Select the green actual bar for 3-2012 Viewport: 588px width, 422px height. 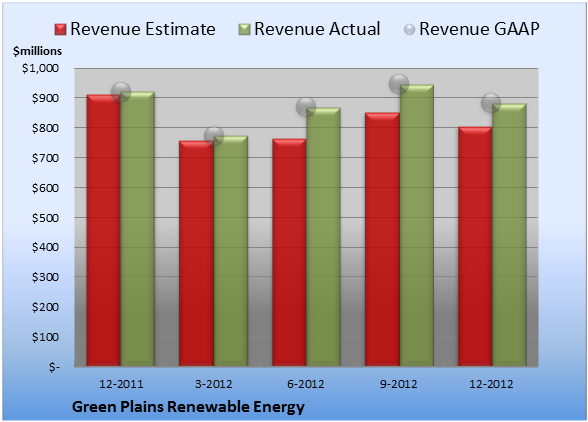(231, 251)
